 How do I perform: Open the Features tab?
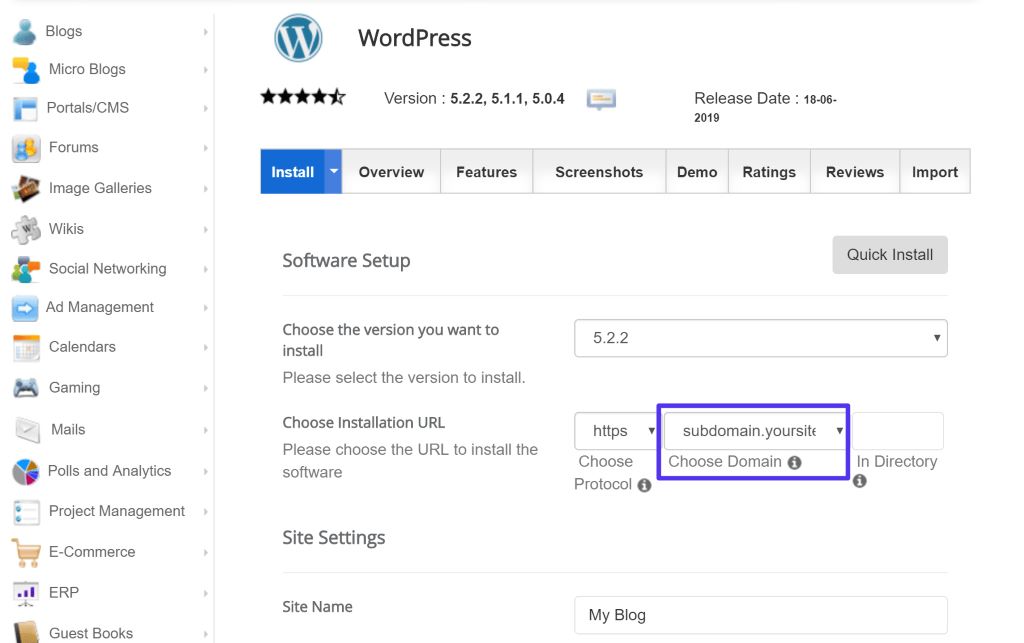point(487,172)
